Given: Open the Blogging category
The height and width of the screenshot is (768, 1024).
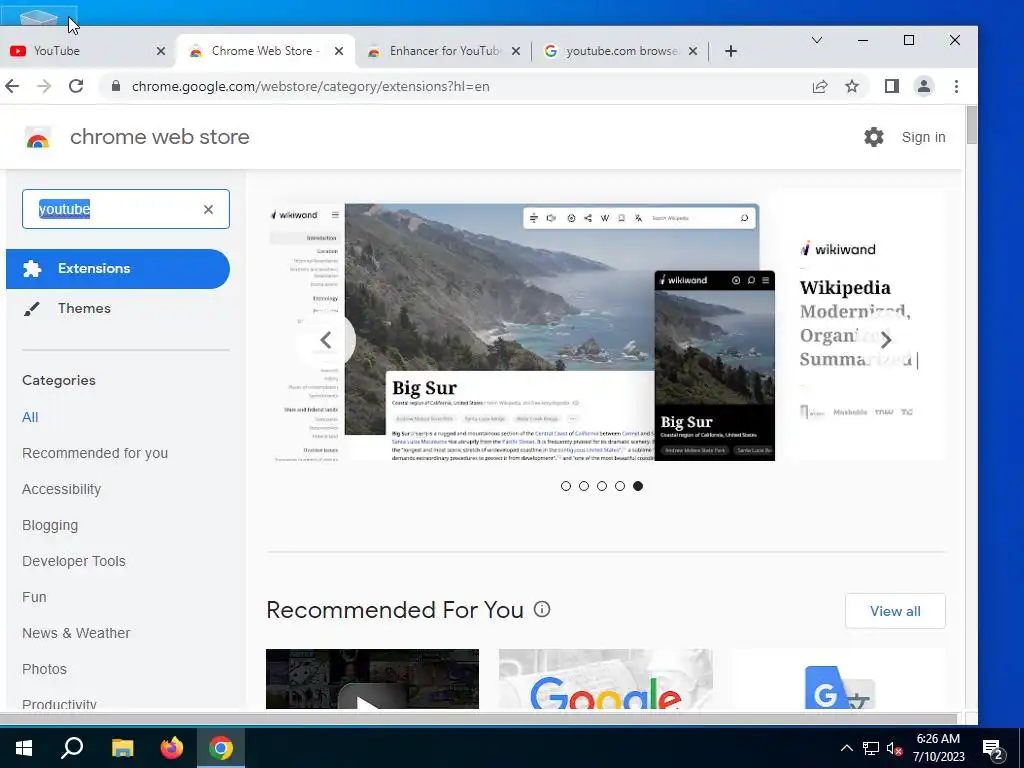Looking at the screenshot, I should (x=50, y=525).
